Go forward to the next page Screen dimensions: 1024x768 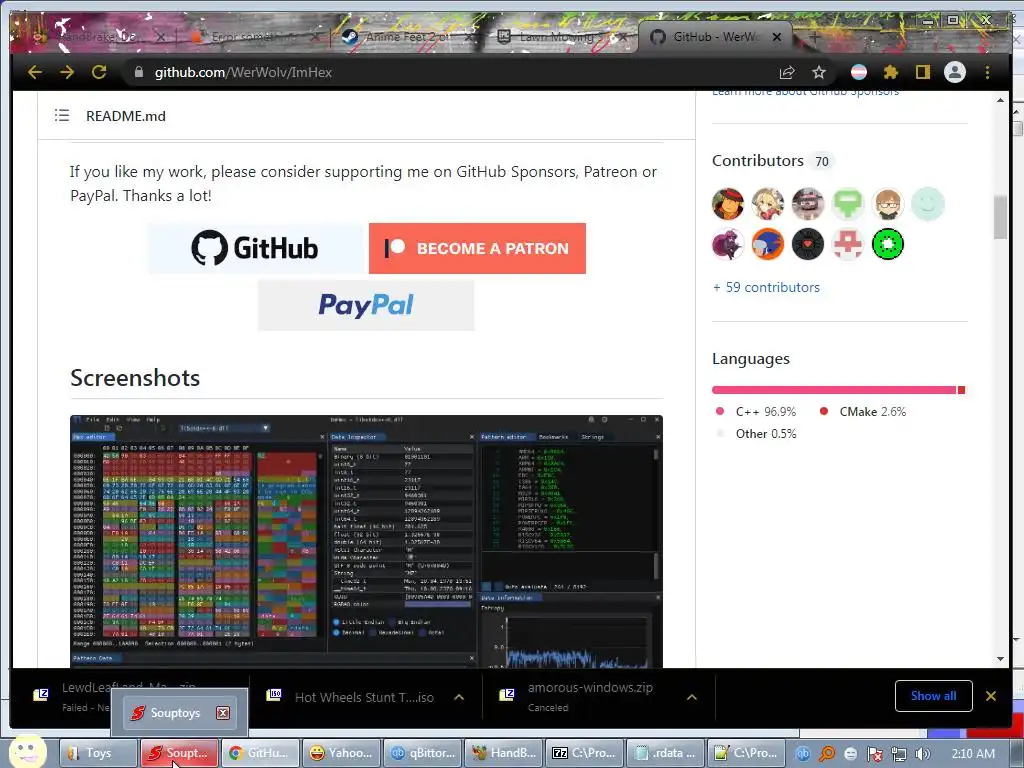[x=67, y=72]
